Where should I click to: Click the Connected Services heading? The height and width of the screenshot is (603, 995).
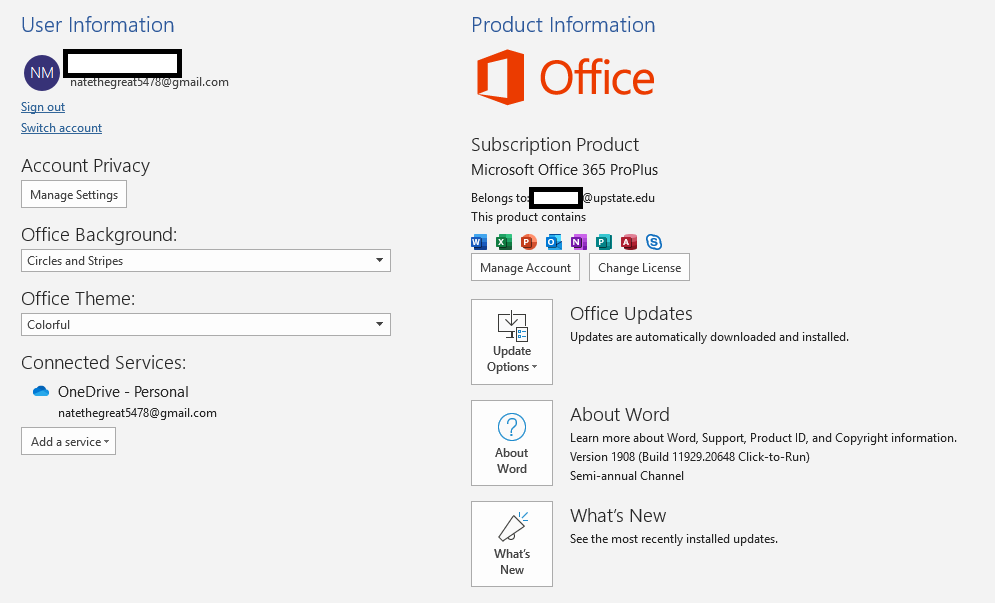103,362
